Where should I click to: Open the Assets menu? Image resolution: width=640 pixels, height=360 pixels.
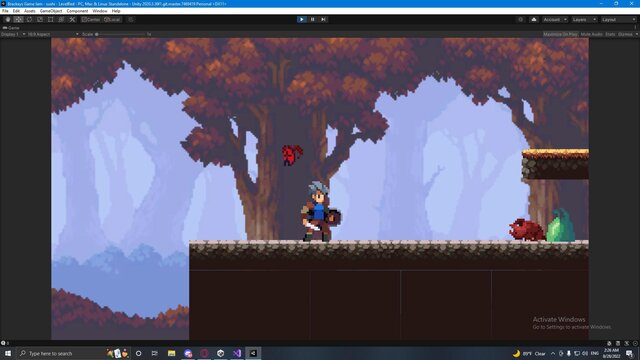click(x=30, y=11)
